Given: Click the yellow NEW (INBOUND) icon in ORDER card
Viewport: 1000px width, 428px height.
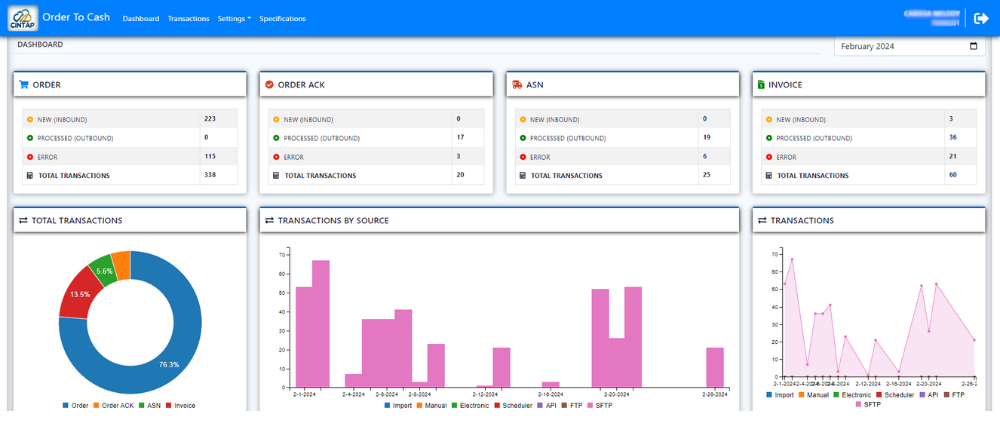Looking at the screenshot, I should point(30,119).
